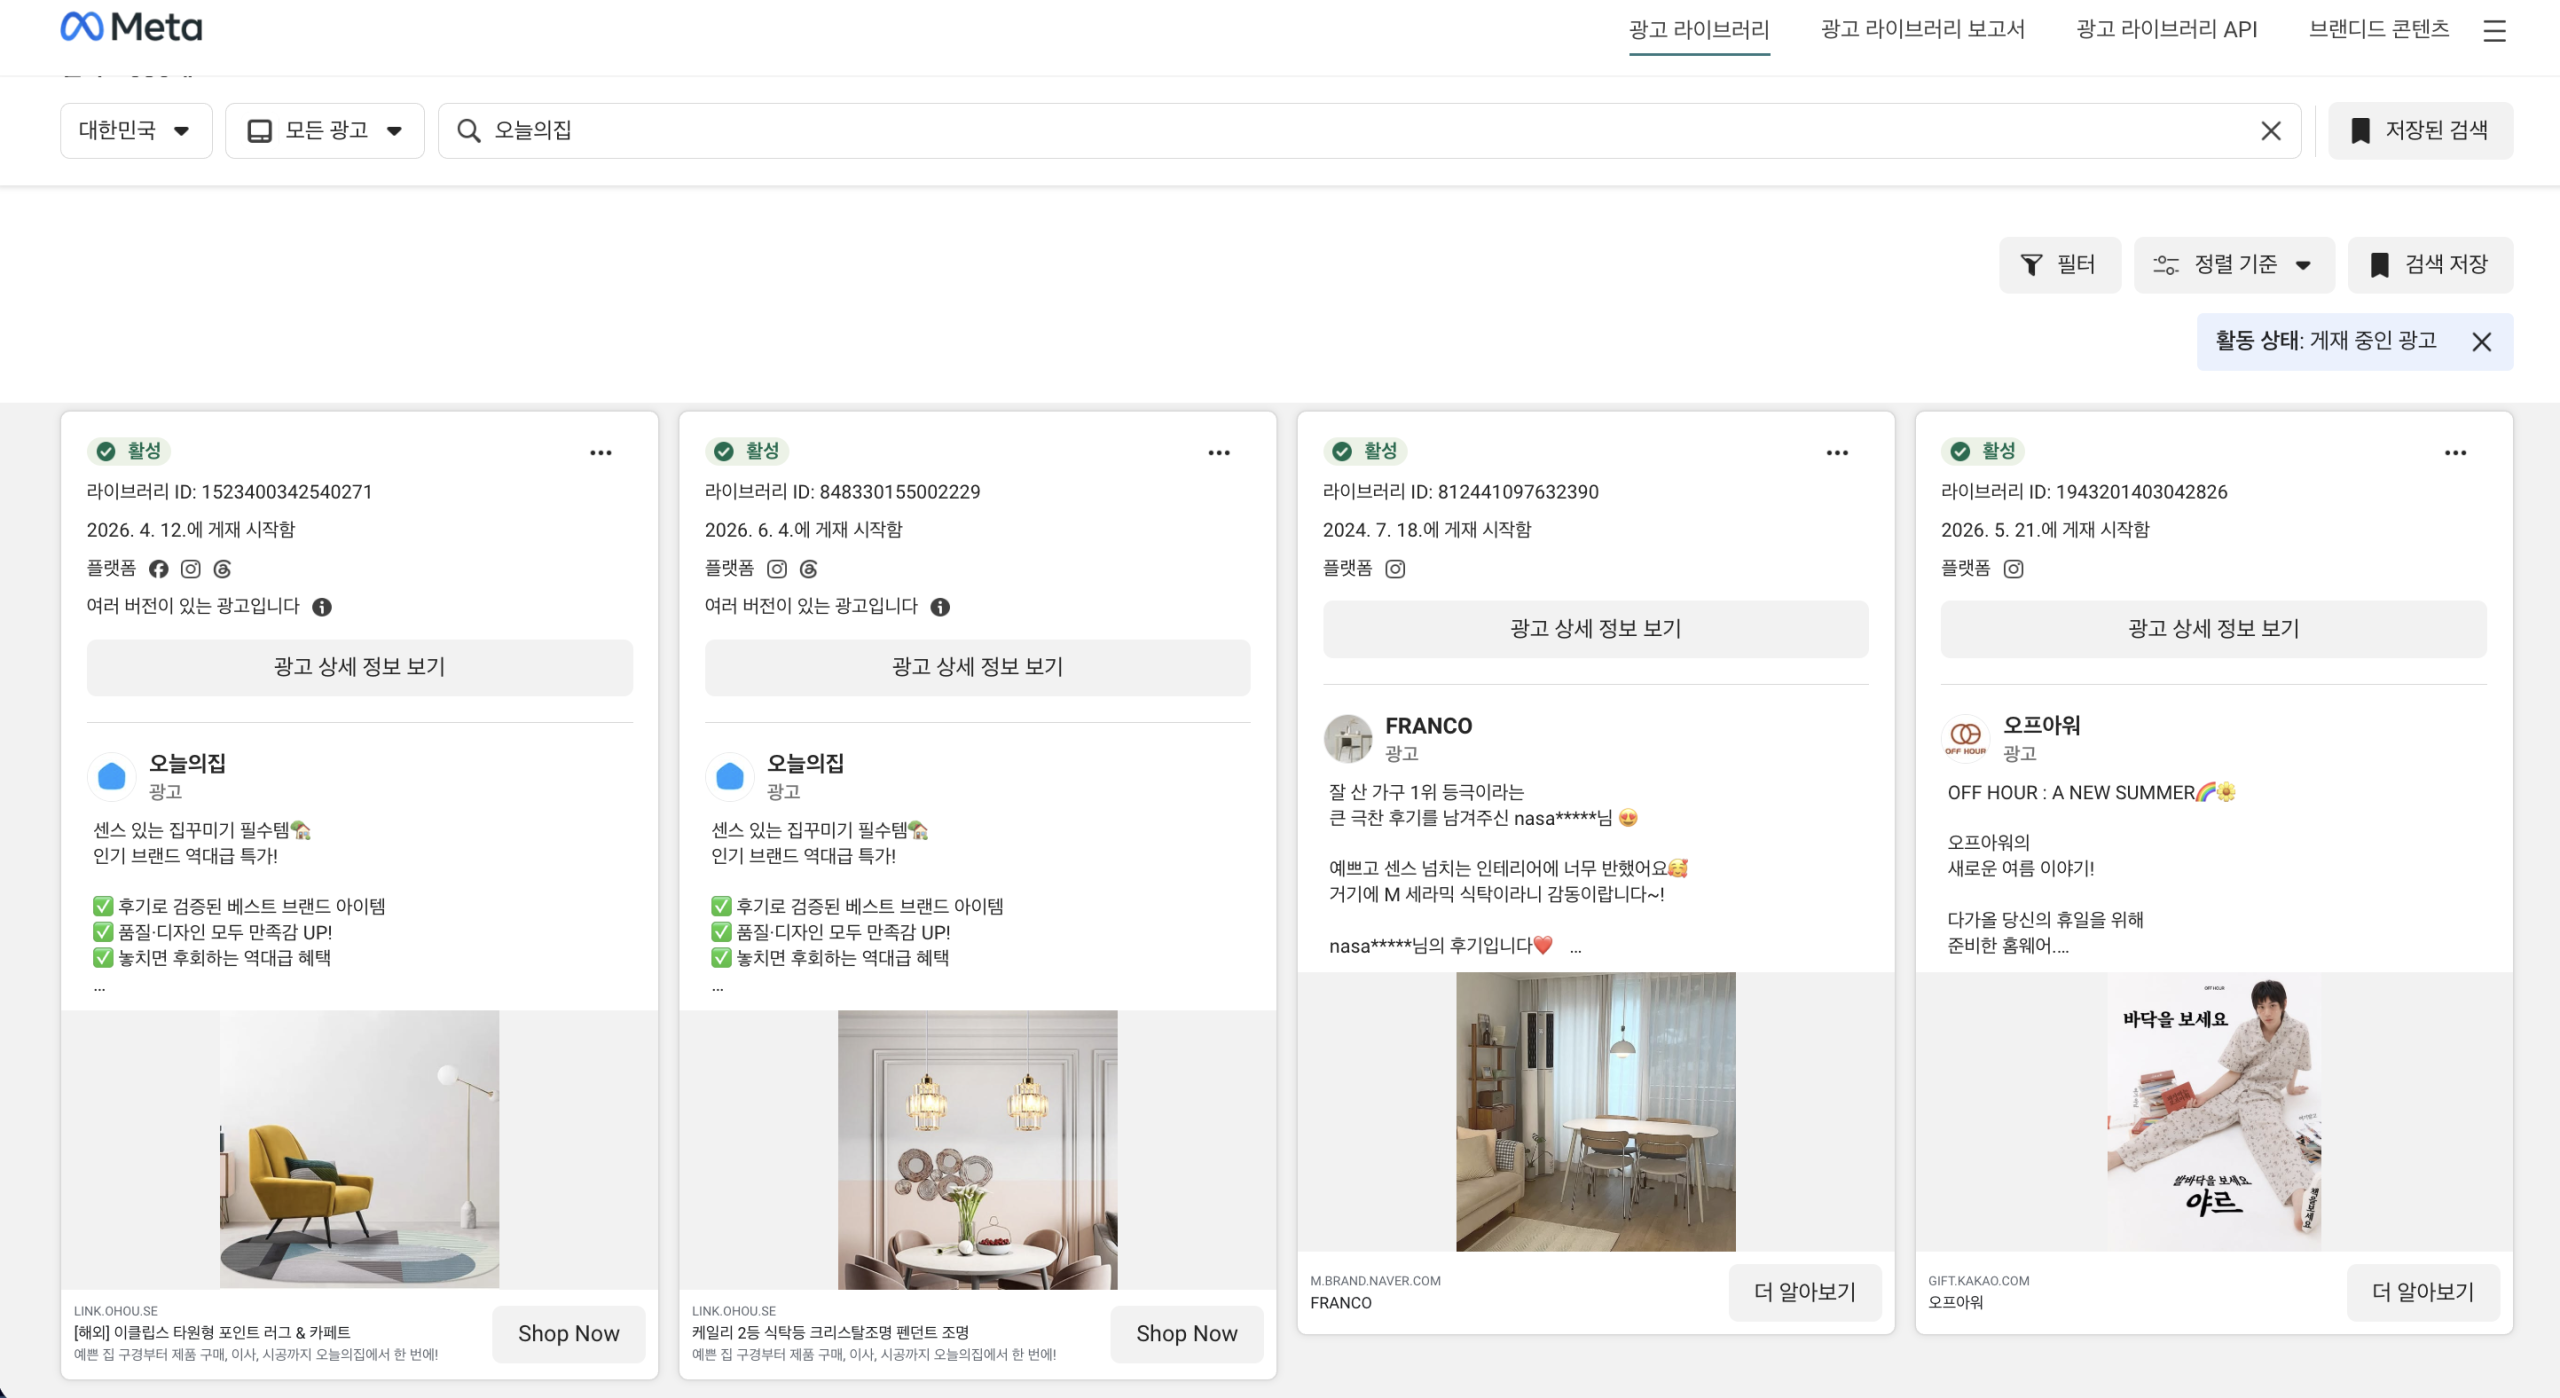This screenshot has height=1398, width=2560.
Task: Click 더 알아보기 on 오프아워 ad
Action: [x=2424, y=1293]
